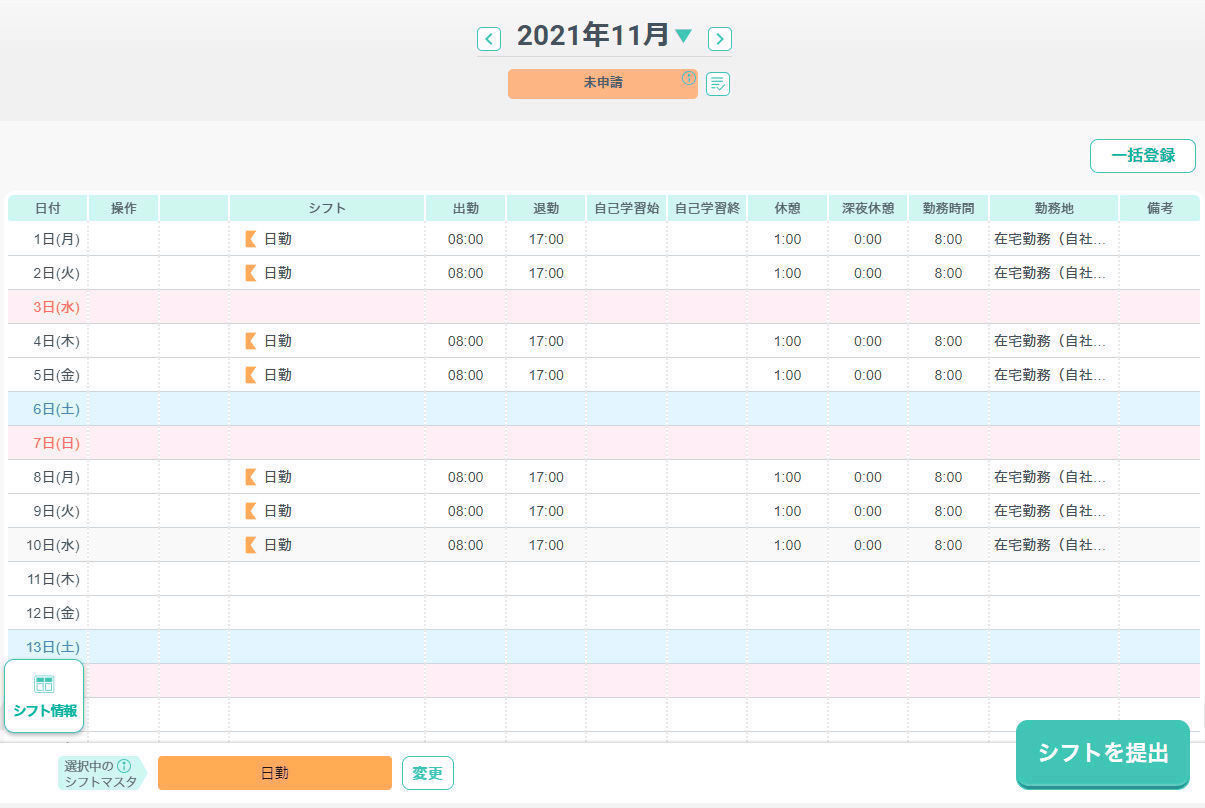Click the shift flag icon on 10日(水)
The image size is (1205, 808).
click(x=250, y=545)
